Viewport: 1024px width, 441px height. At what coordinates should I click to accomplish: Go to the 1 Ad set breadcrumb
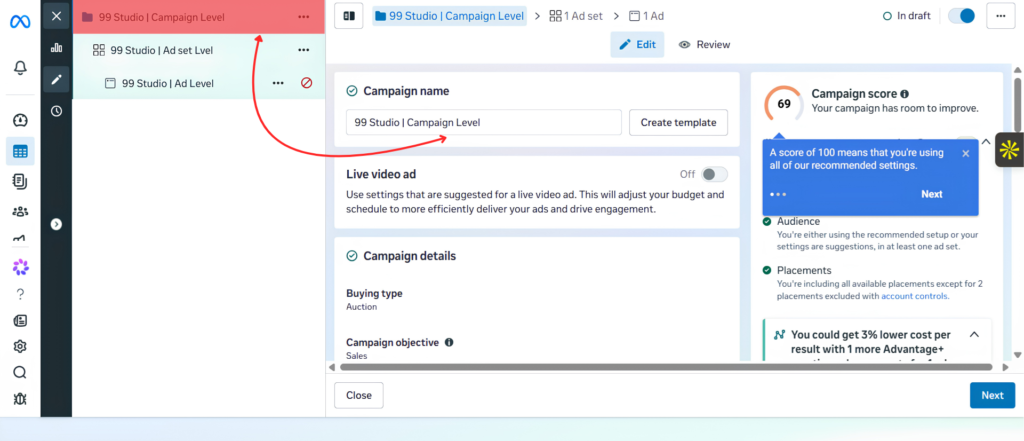point(577,16)
